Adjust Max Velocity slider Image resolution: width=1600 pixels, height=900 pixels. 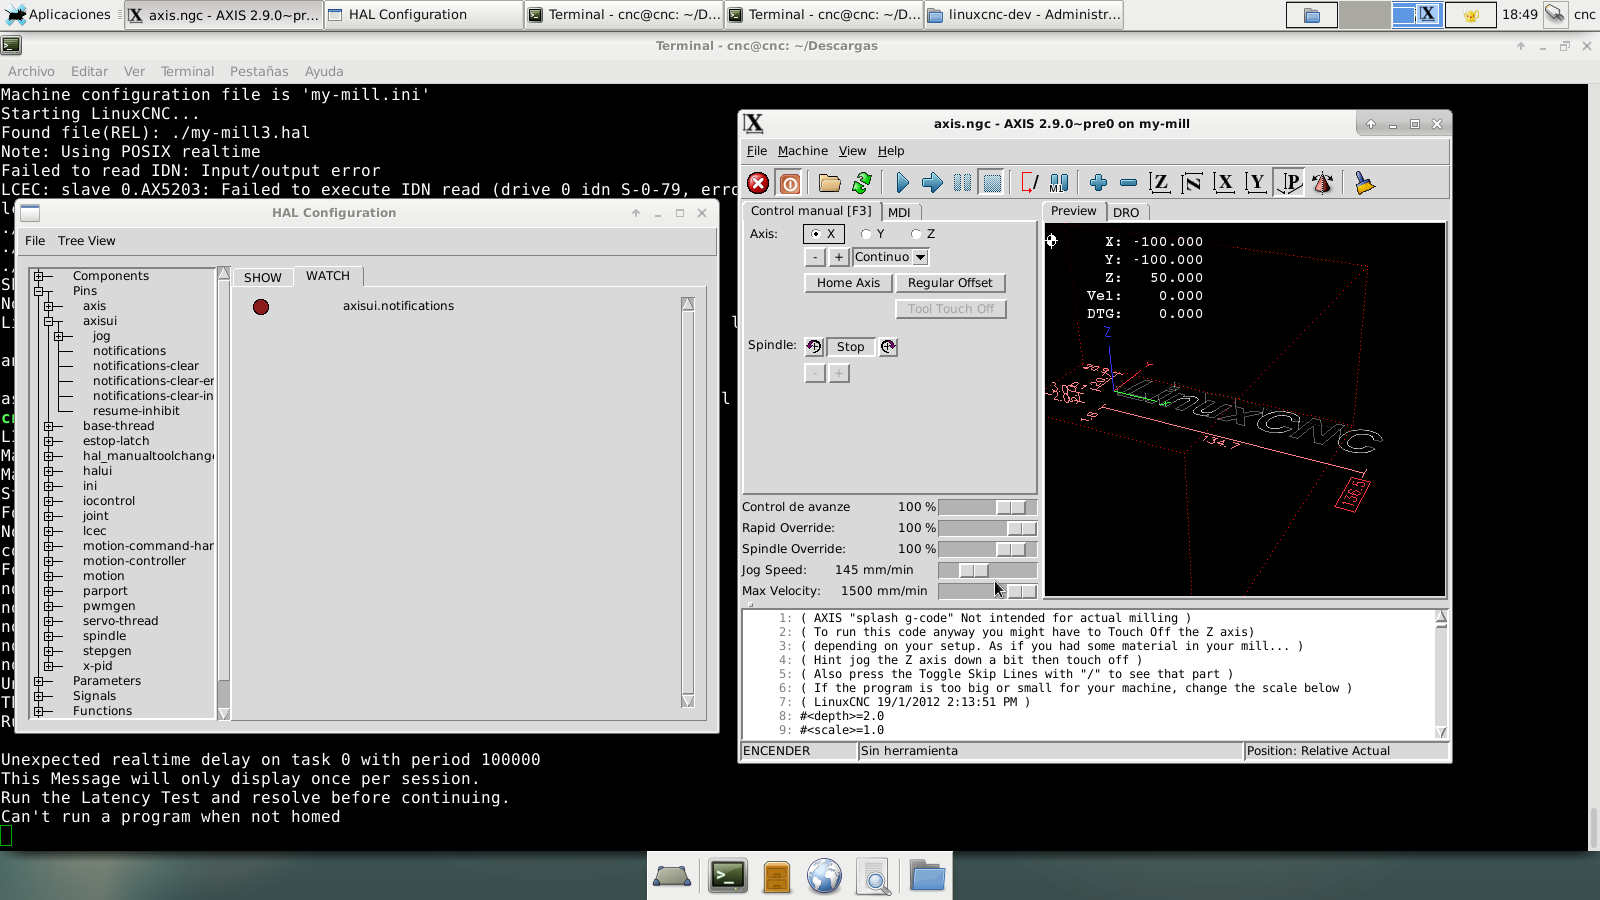[987, 591]
